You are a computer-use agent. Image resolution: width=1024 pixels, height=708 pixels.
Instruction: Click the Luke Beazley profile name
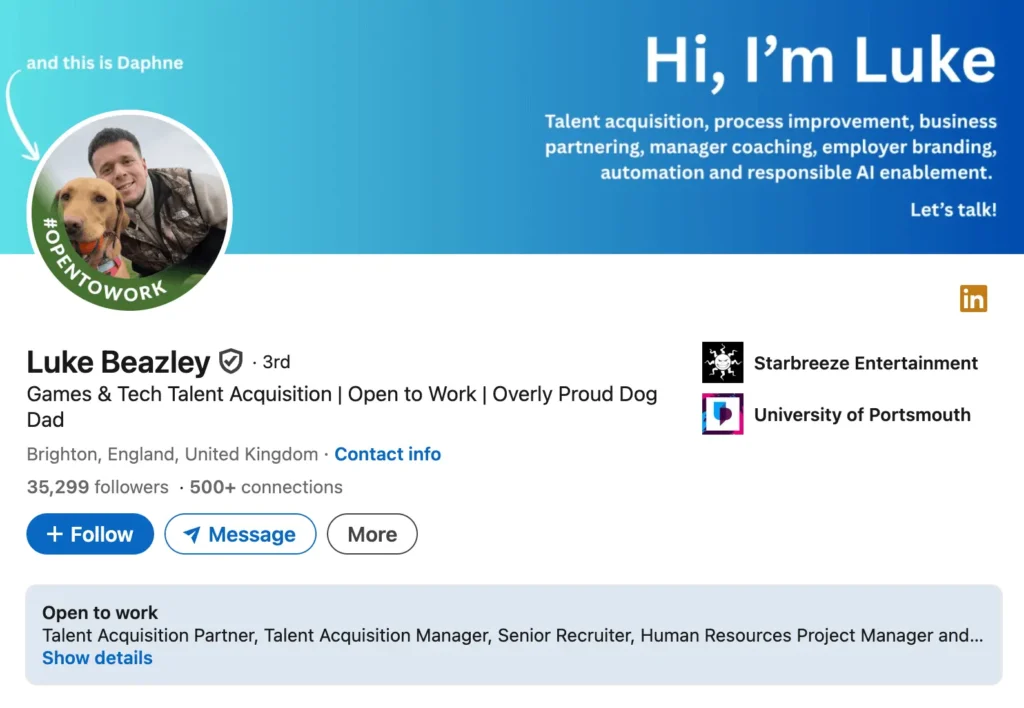click(x=118, y=362)
